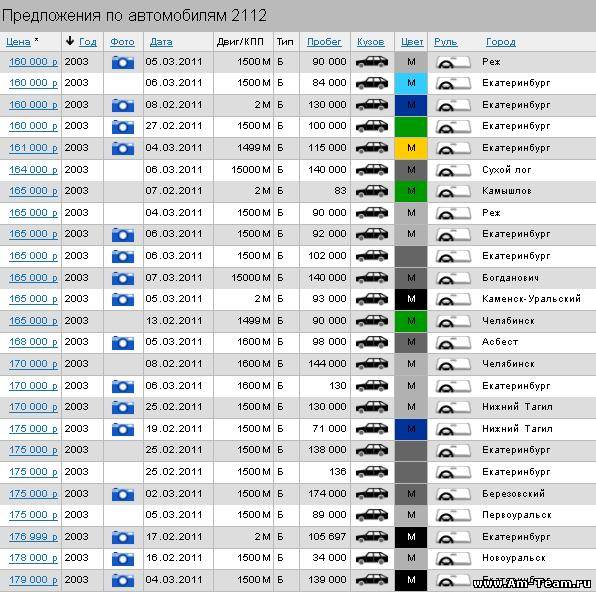Sort listings by Дата header
The image size is (596, 593).
click(161, 42)
